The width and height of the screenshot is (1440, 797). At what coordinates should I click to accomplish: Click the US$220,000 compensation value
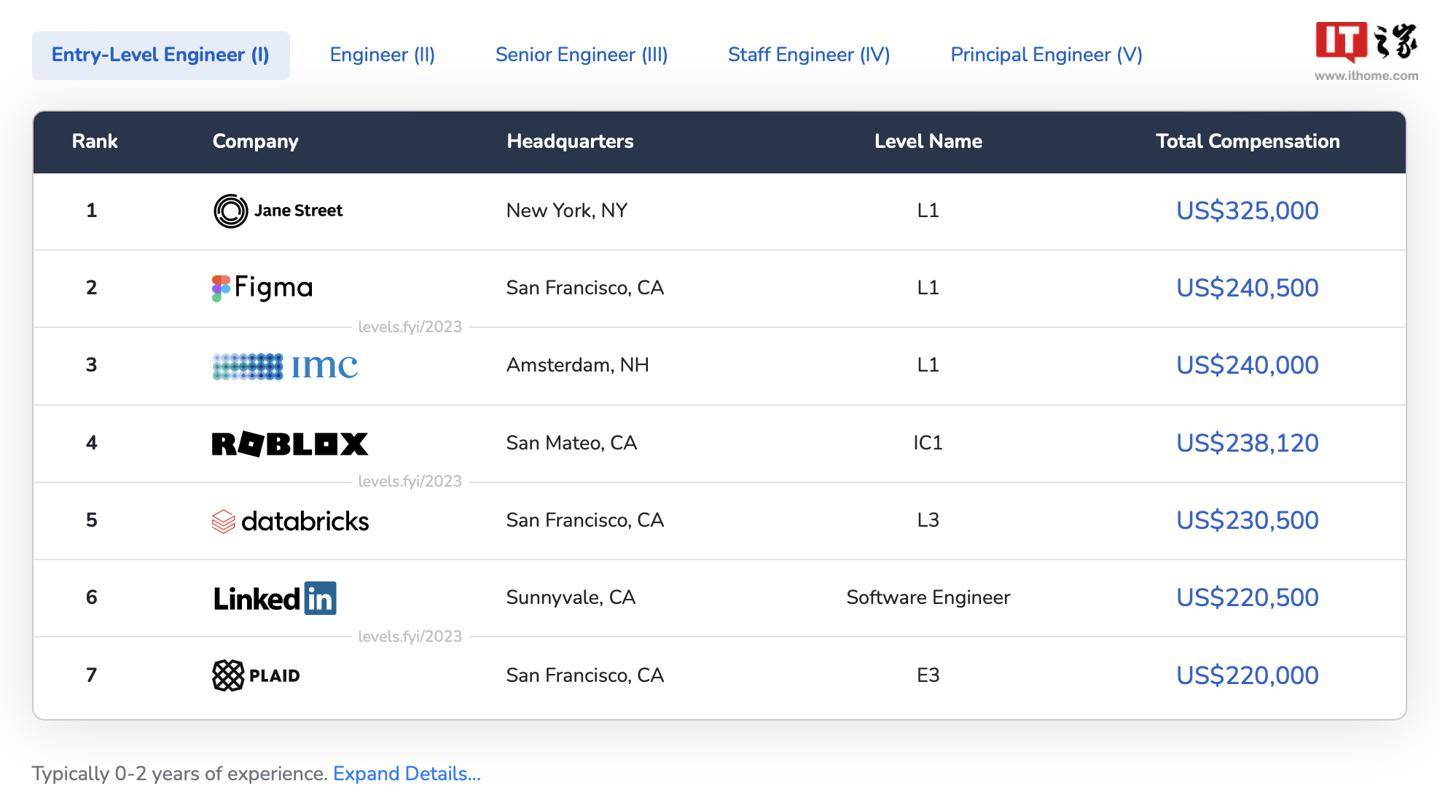(x=1247, y=675)
